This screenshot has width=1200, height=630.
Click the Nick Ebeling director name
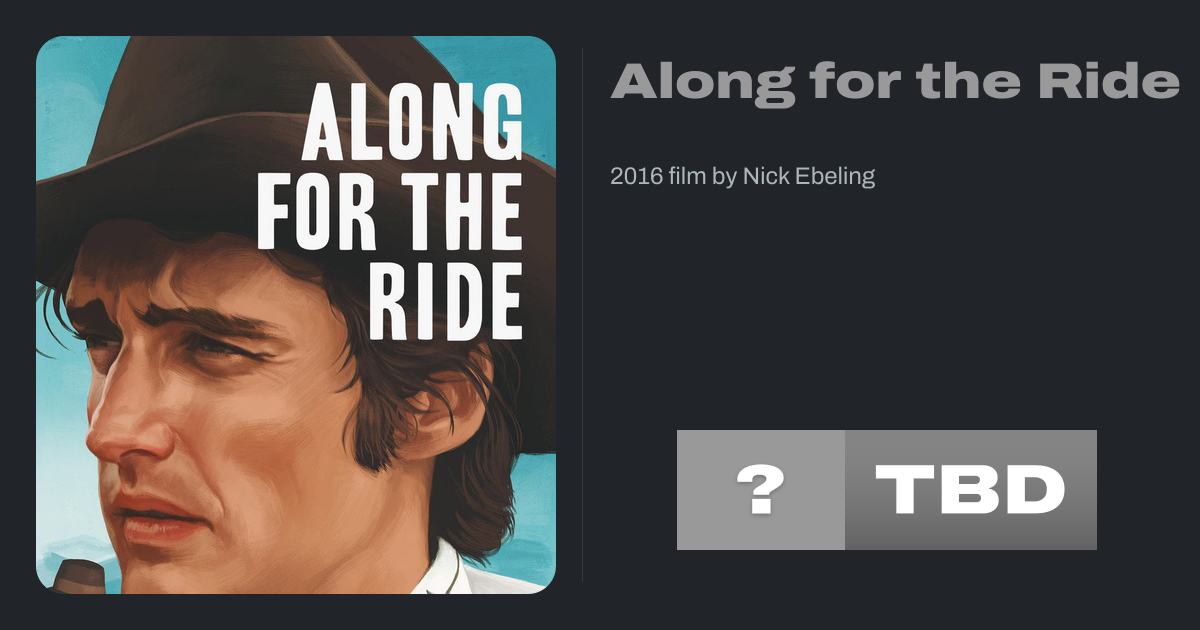pos(808,177)
